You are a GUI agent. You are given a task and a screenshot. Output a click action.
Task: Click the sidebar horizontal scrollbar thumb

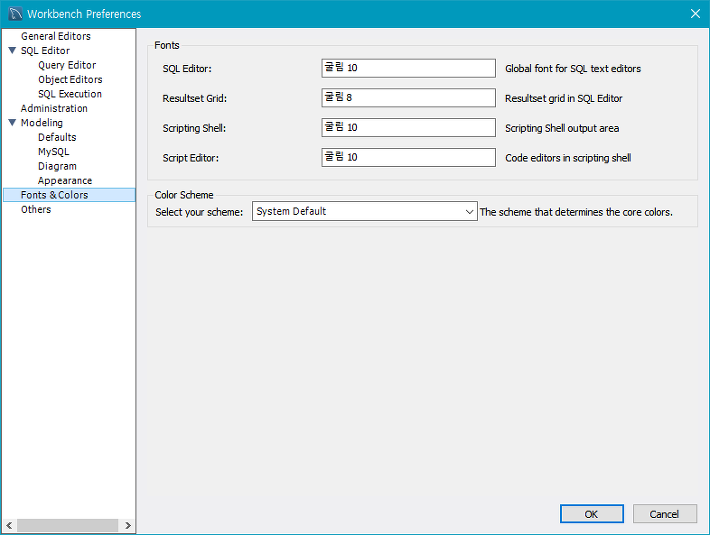[x=67, y=525]
